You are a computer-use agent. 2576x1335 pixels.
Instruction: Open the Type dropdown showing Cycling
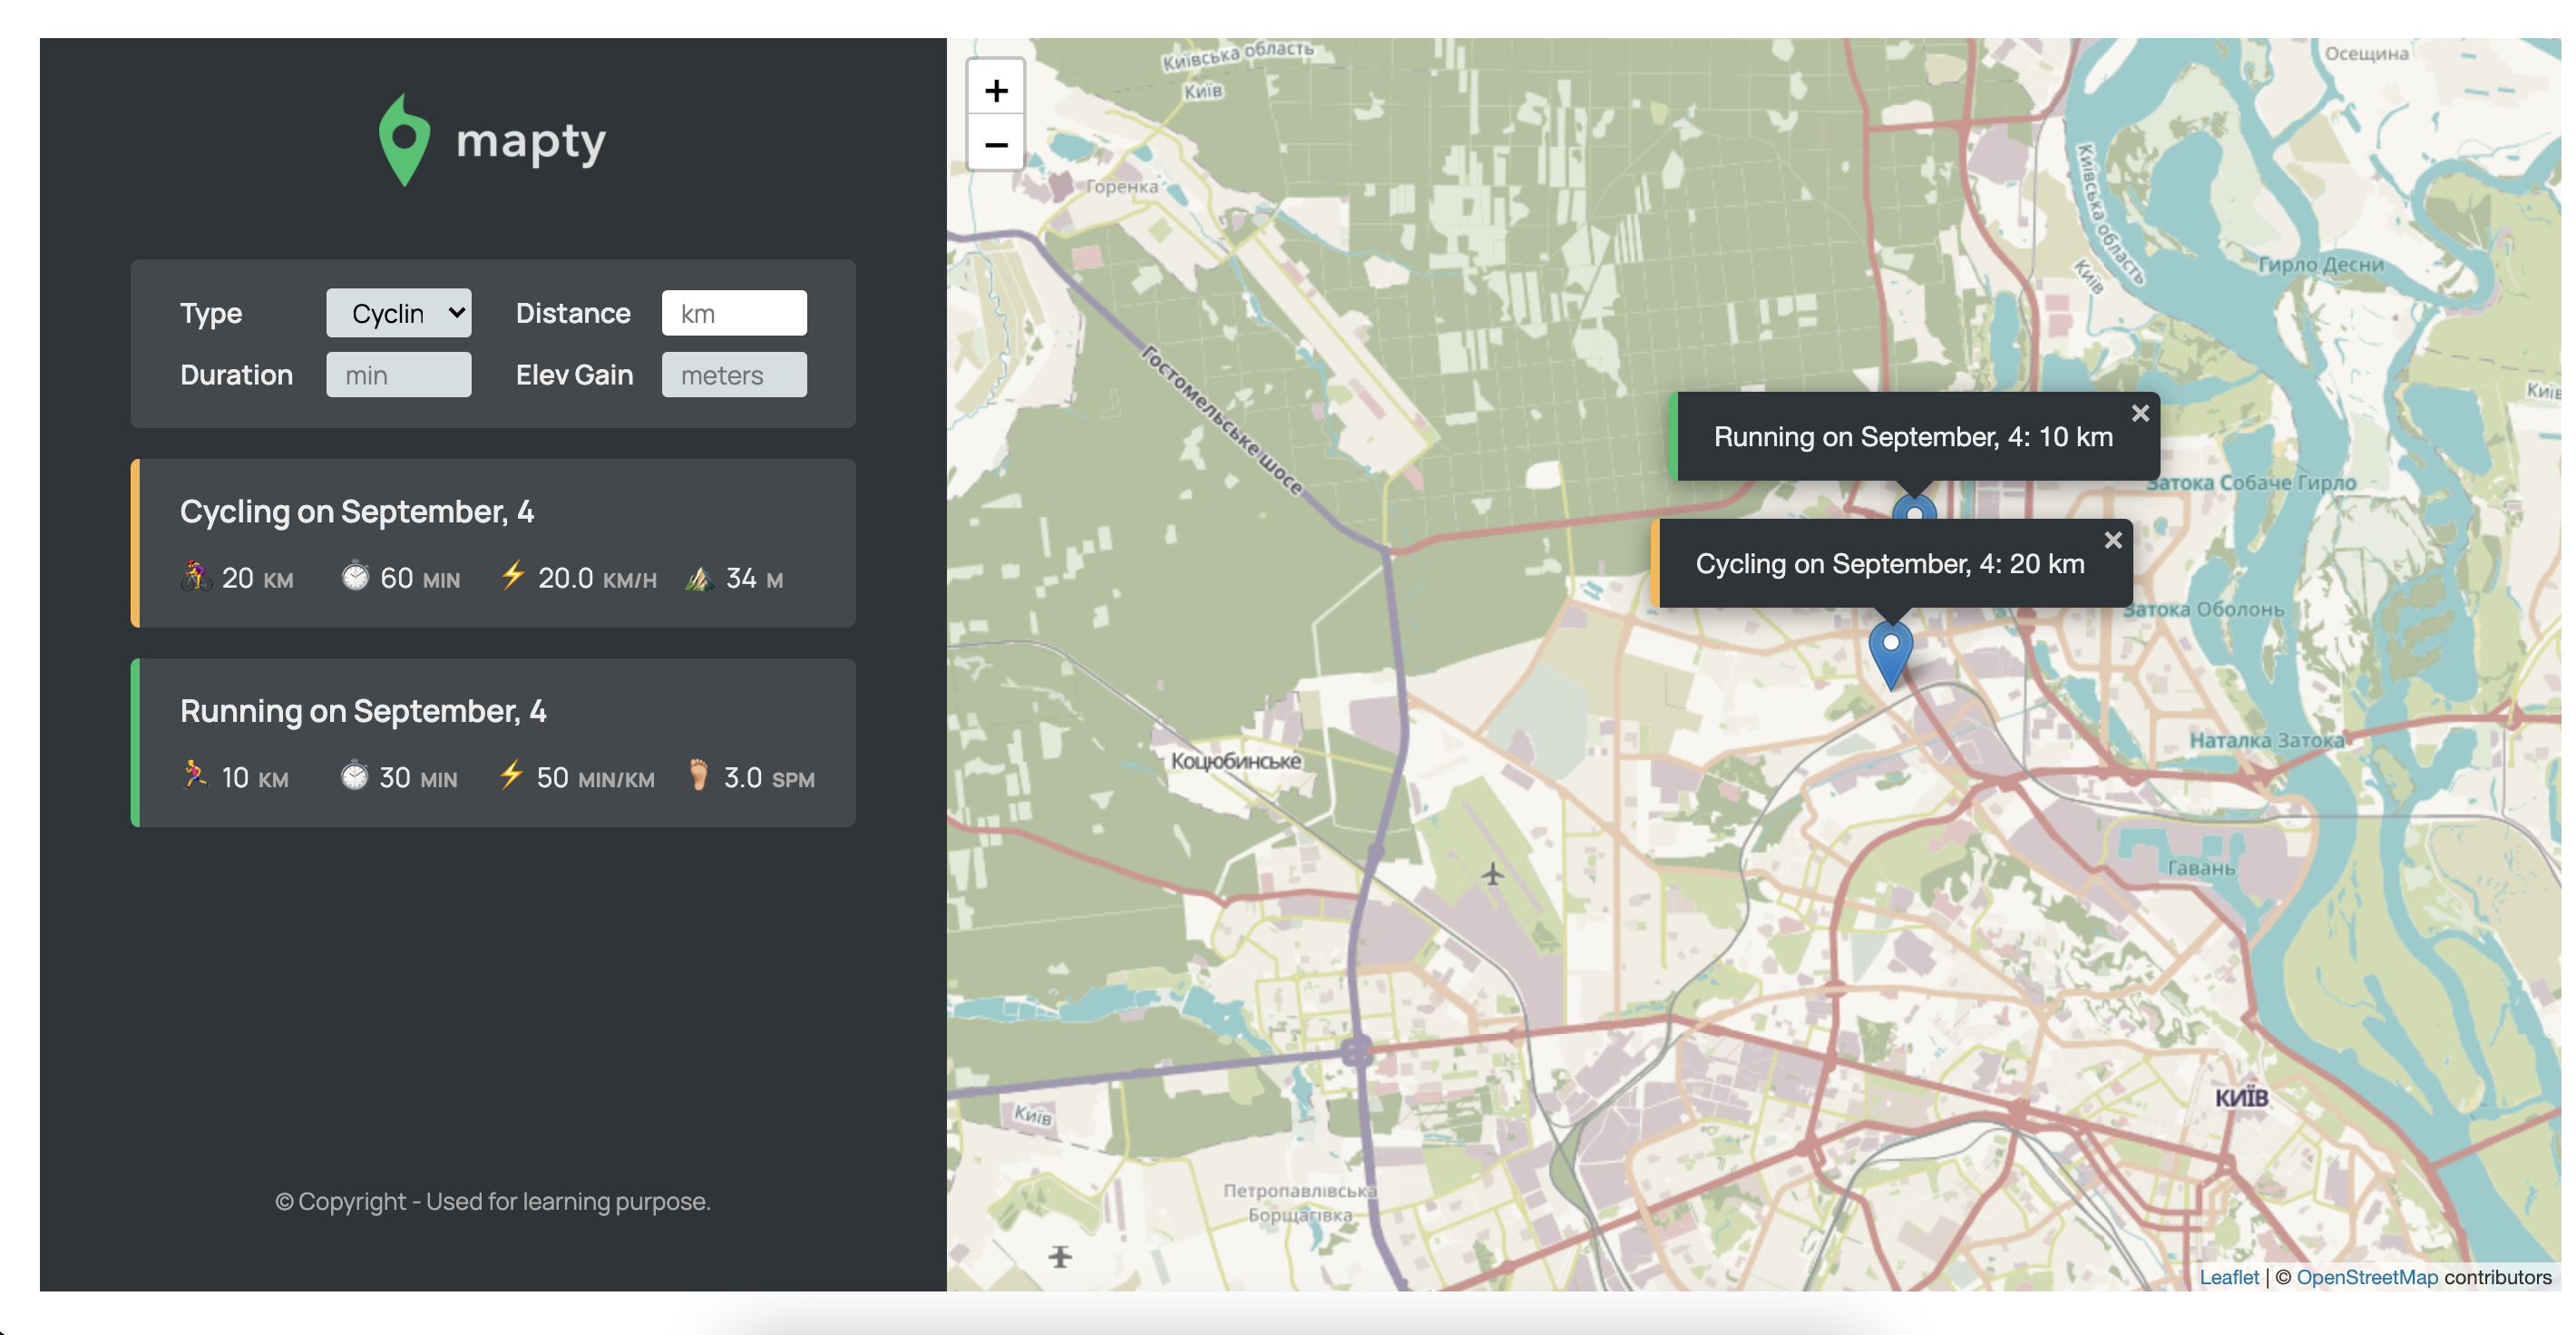[x=399, y=313]
